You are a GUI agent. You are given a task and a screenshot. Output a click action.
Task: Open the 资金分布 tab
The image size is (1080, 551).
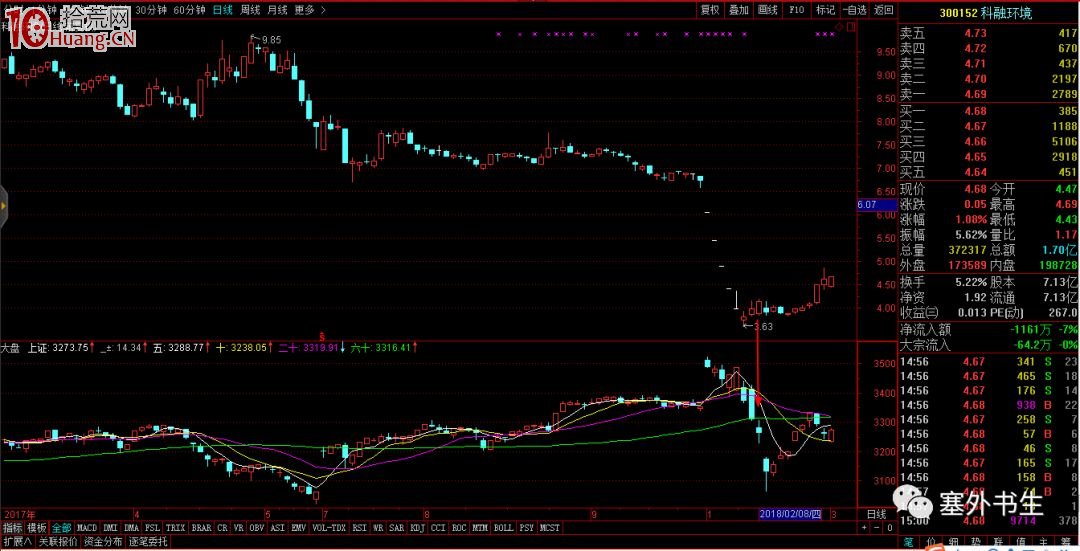(103, 541)
